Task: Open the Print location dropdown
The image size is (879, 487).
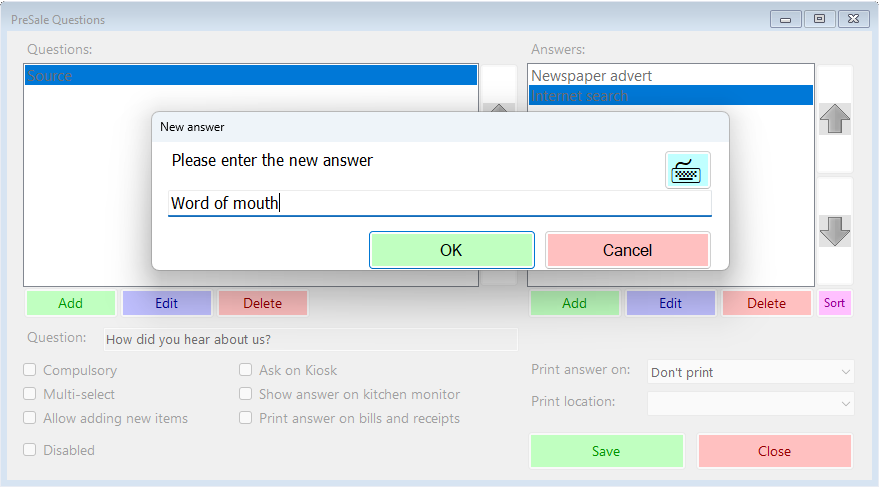Action: coord(750,403)
